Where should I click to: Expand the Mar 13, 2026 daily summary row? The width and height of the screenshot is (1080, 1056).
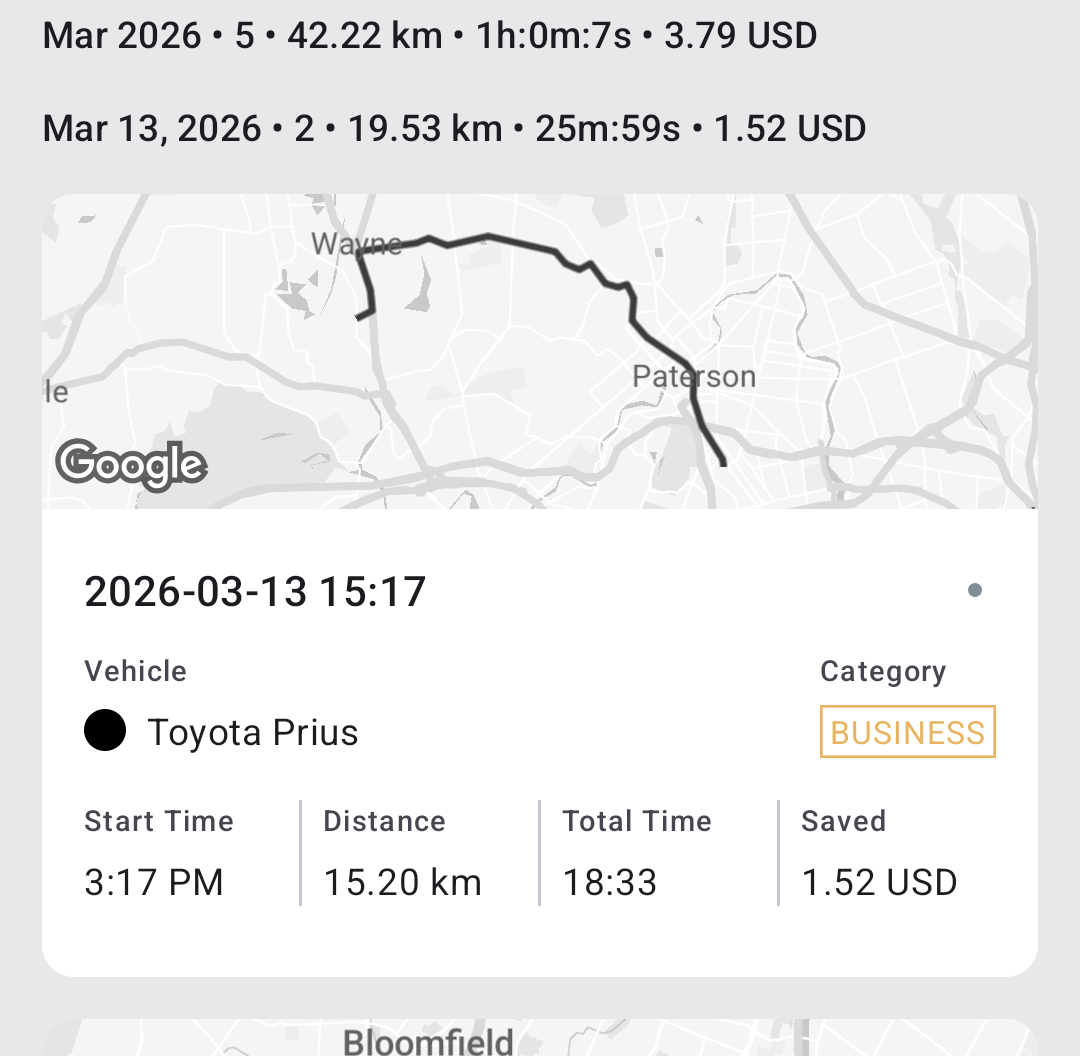(x=452, y=128)
